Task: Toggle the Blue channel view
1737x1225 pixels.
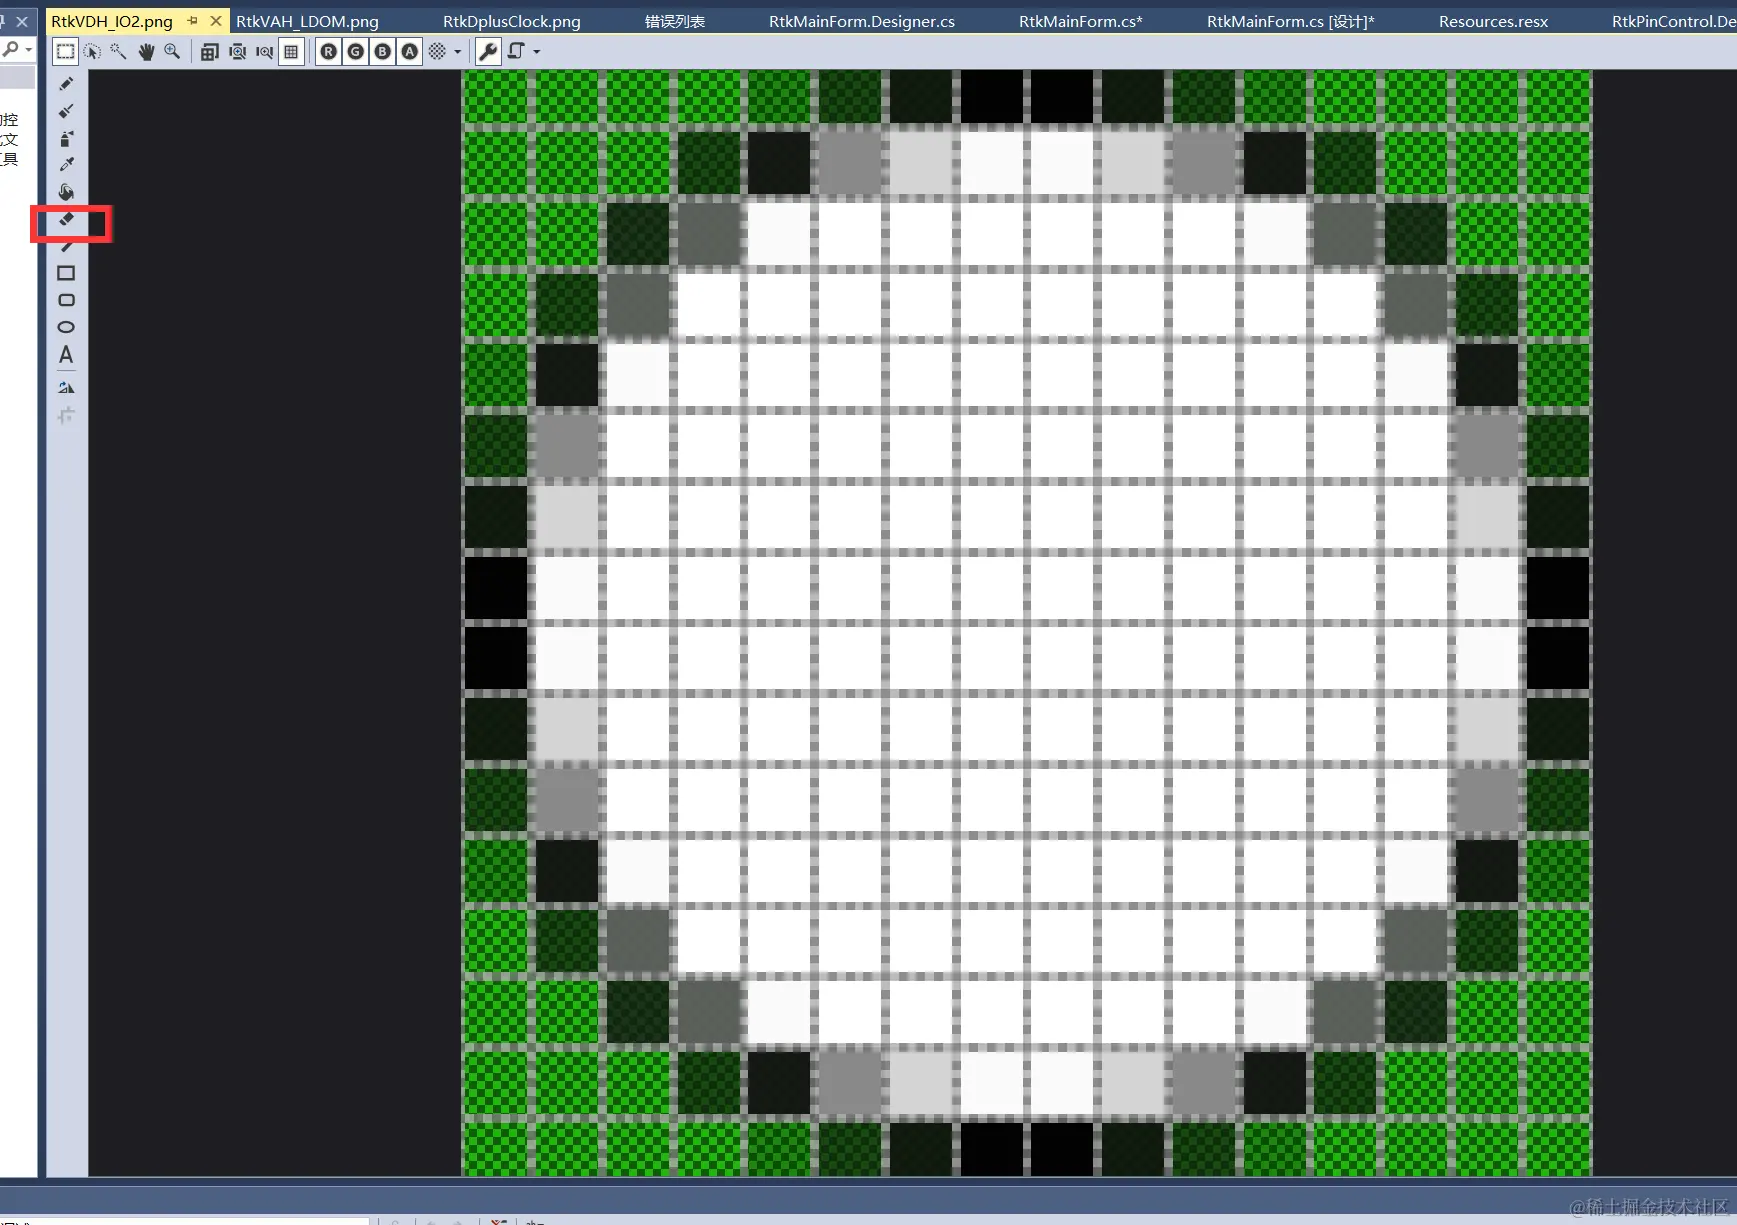Action: (383, 52)
